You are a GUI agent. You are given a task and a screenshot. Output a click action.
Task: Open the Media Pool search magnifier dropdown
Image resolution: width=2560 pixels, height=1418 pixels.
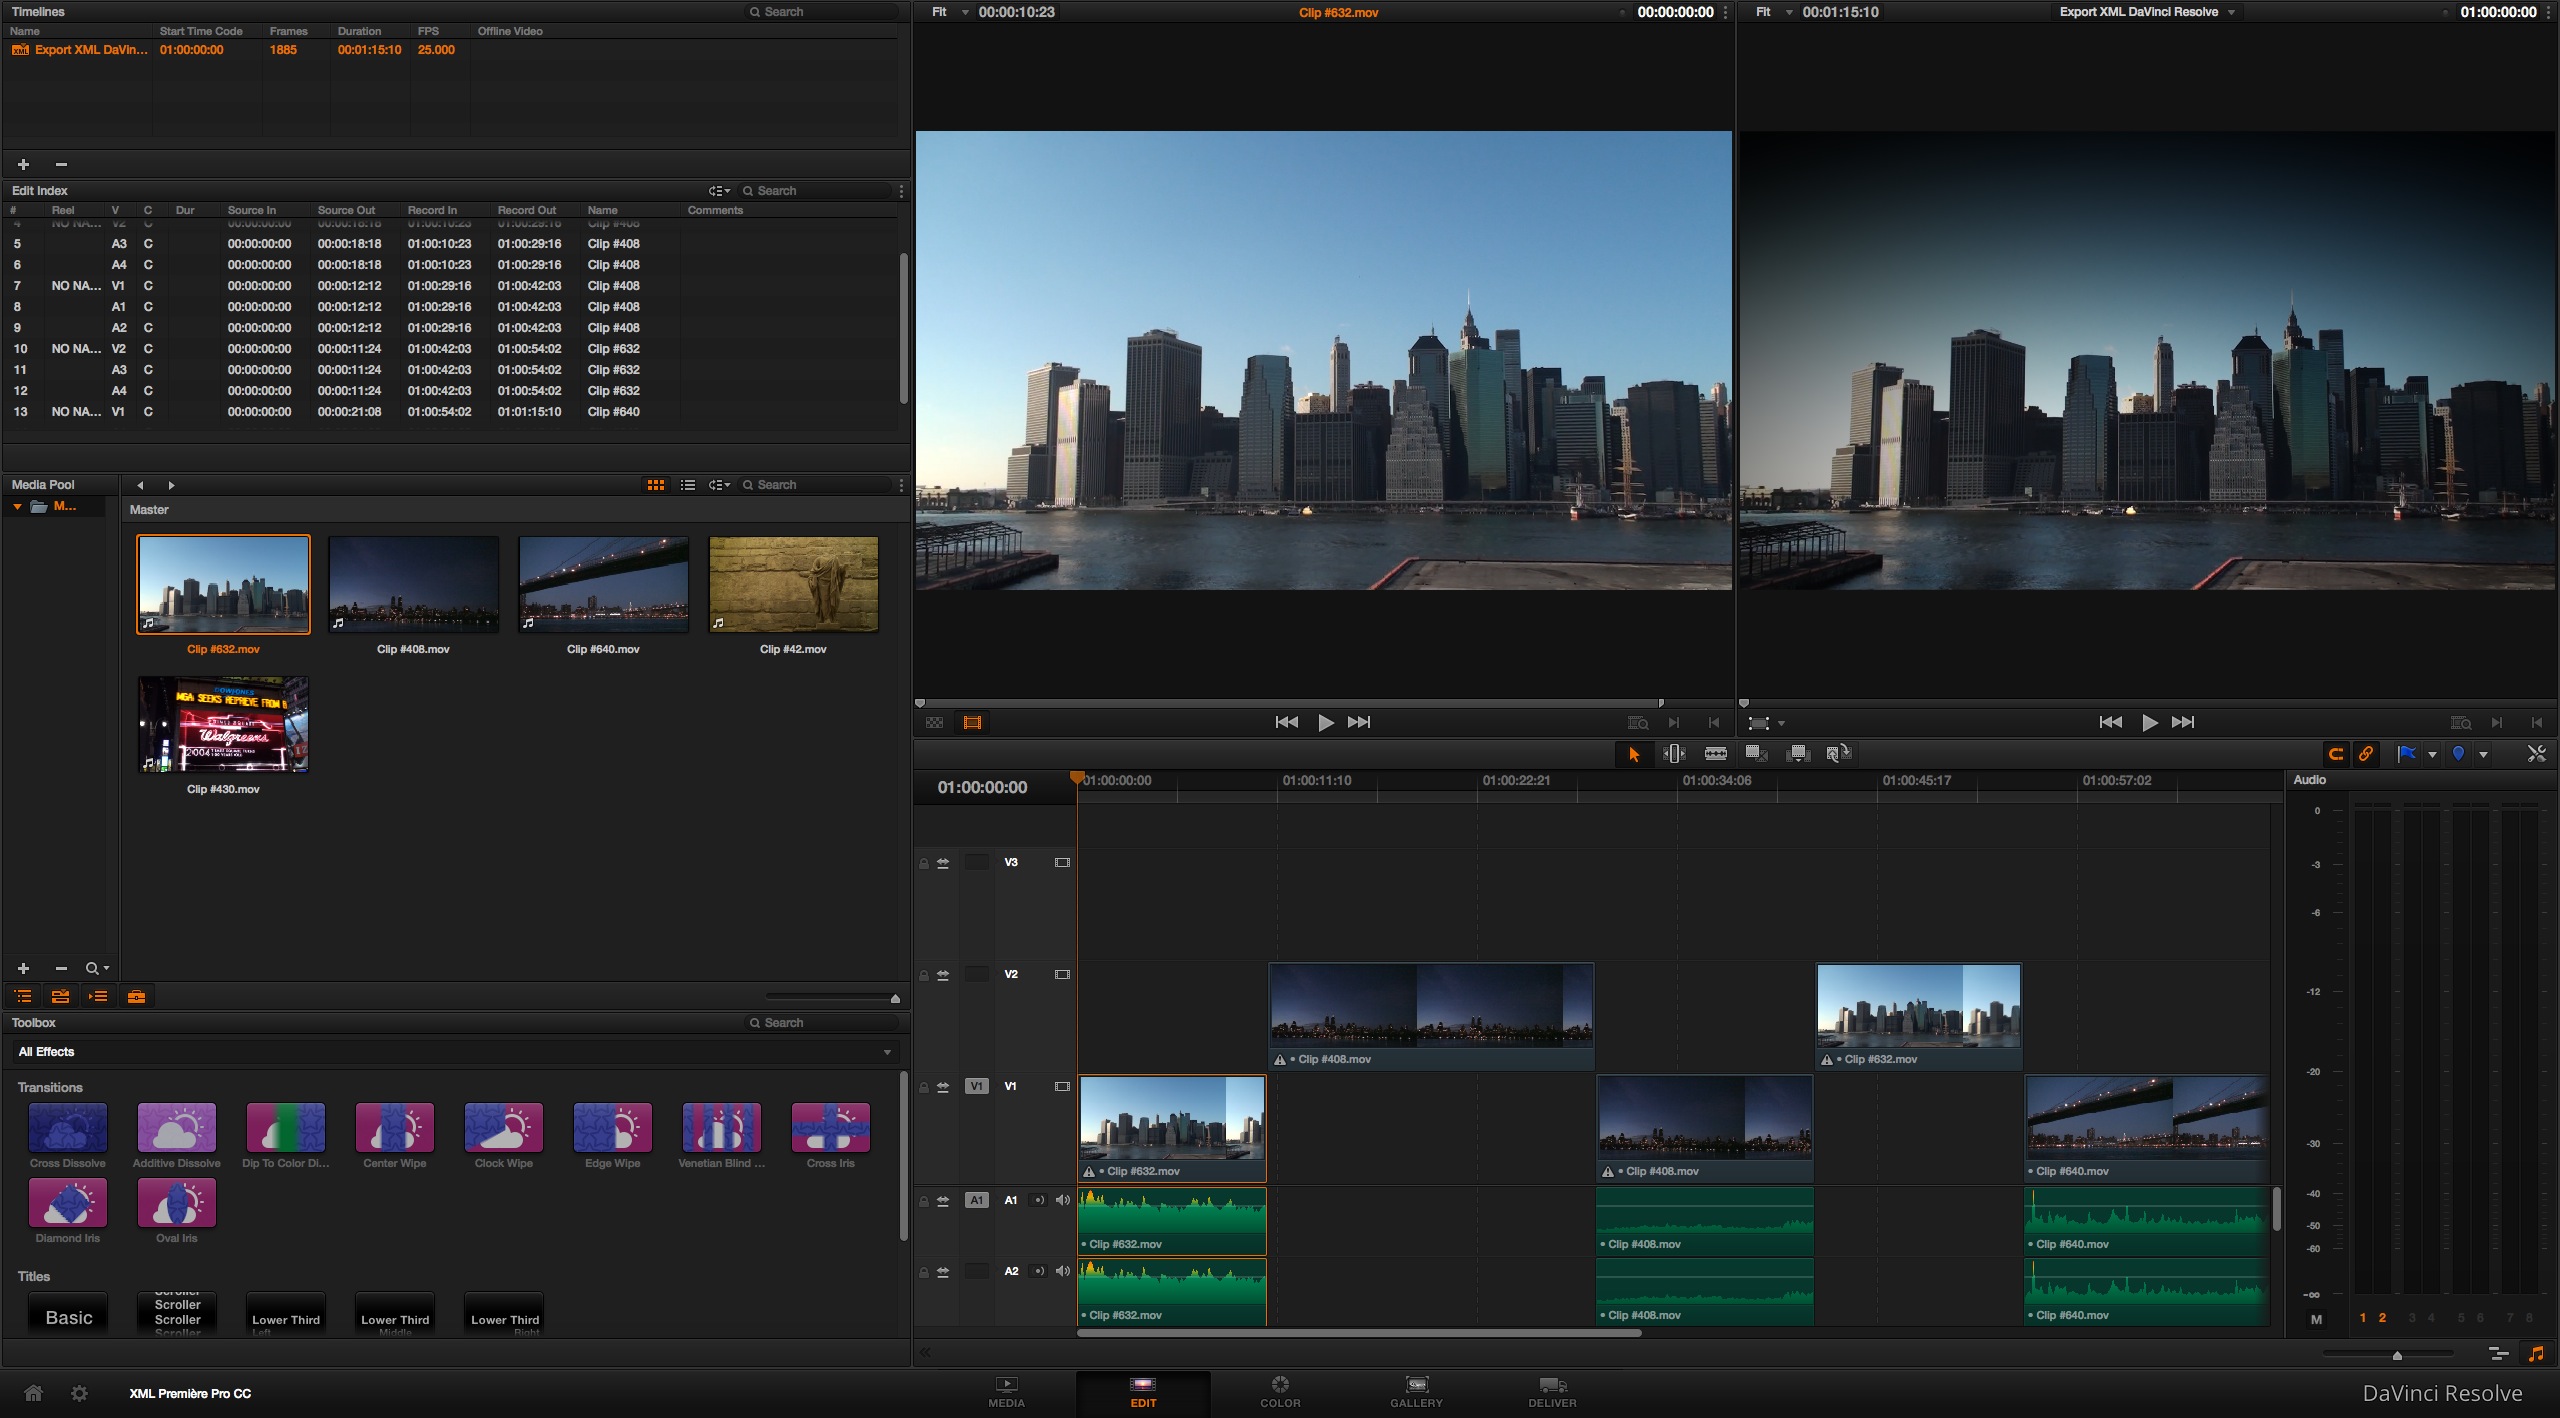(x=97, y=968)
